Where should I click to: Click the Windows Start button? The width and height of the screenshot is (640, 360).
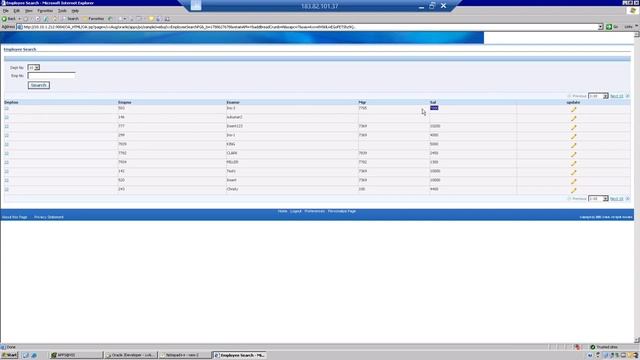click(9, 355)
